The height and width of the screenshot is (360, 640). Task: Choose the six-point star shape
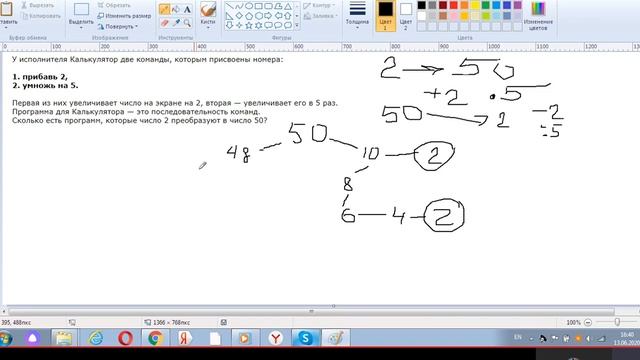259,25
